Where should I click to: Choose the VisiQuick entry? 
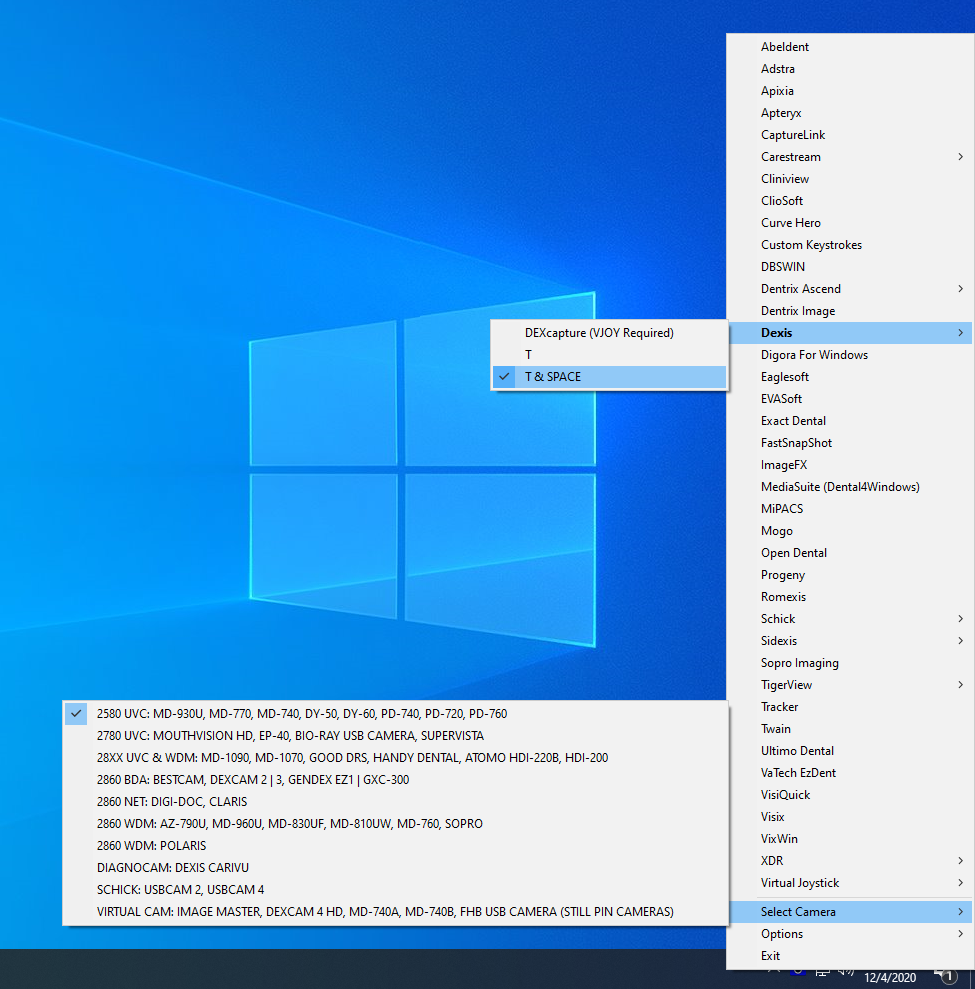(x=849, y=795)
